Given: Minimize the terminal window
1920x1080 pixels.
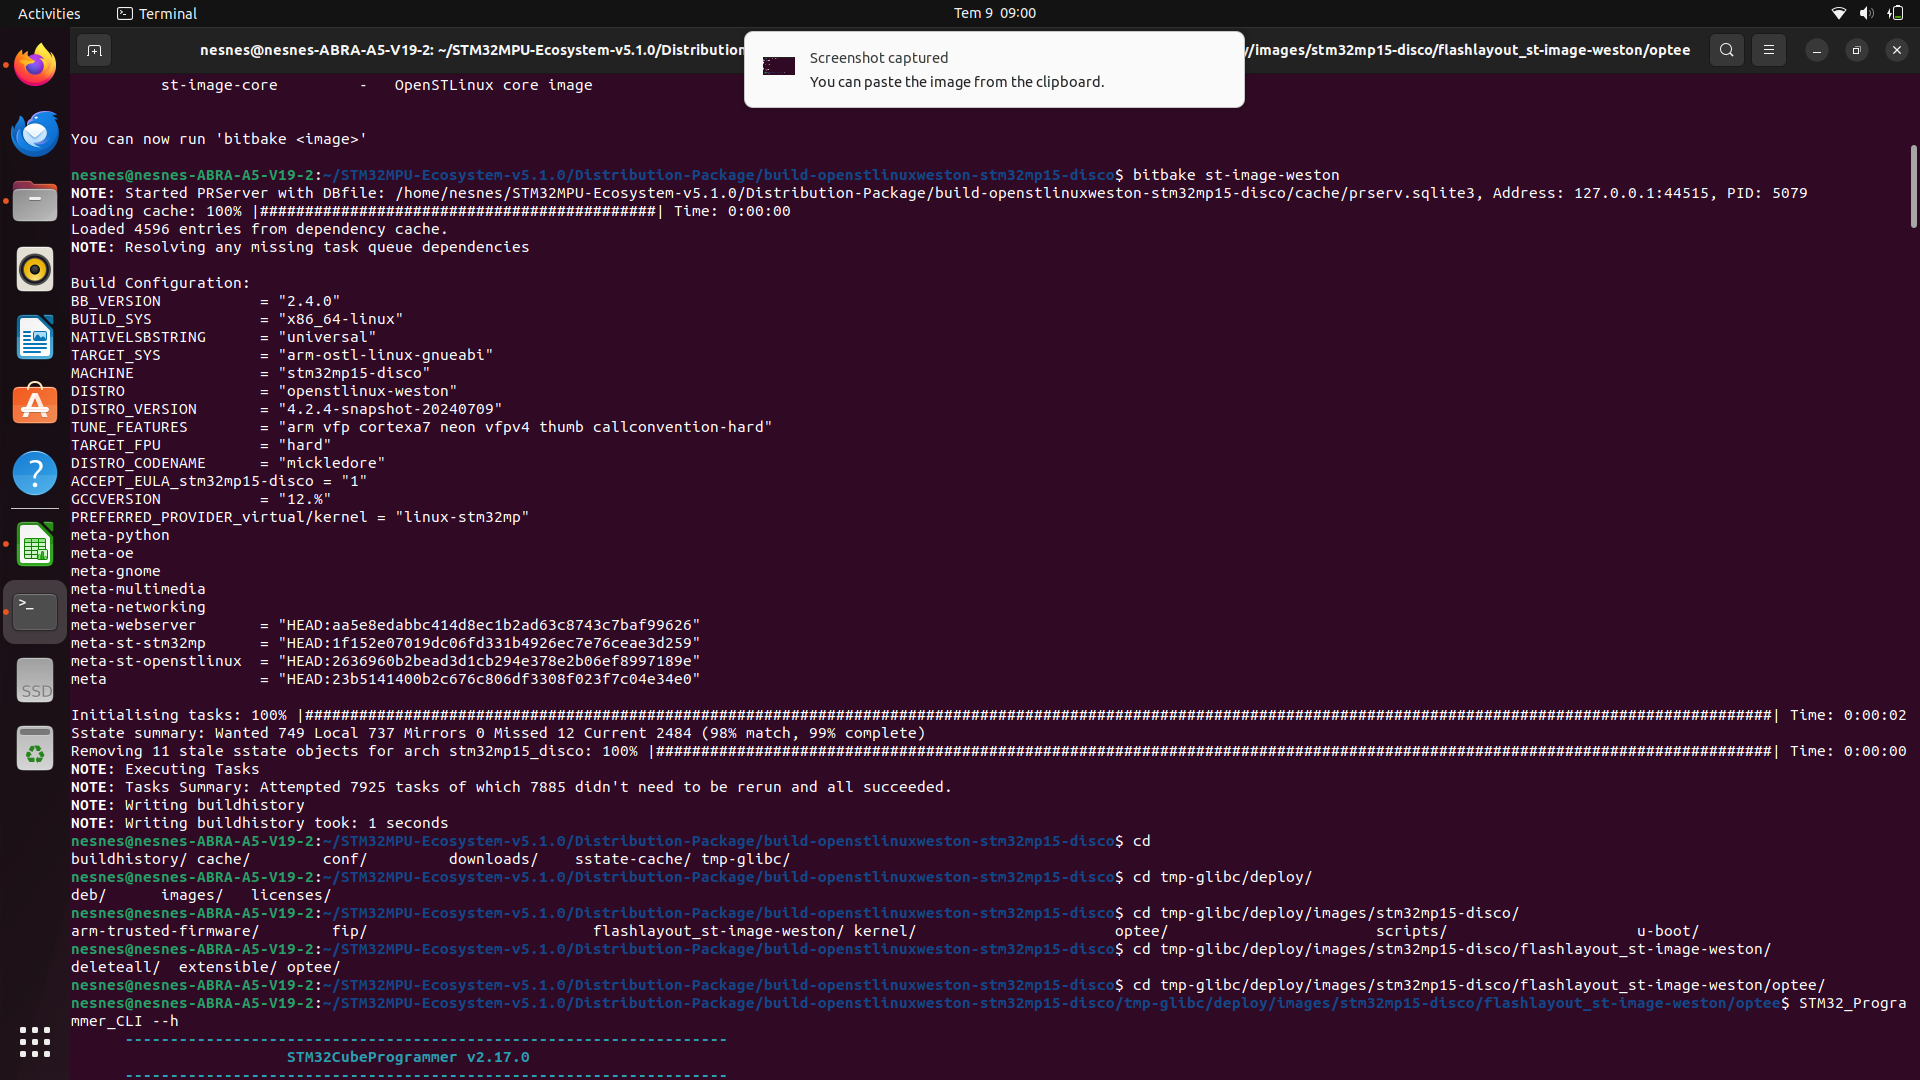Looking at the screenshot, I should coord(1816,50).
